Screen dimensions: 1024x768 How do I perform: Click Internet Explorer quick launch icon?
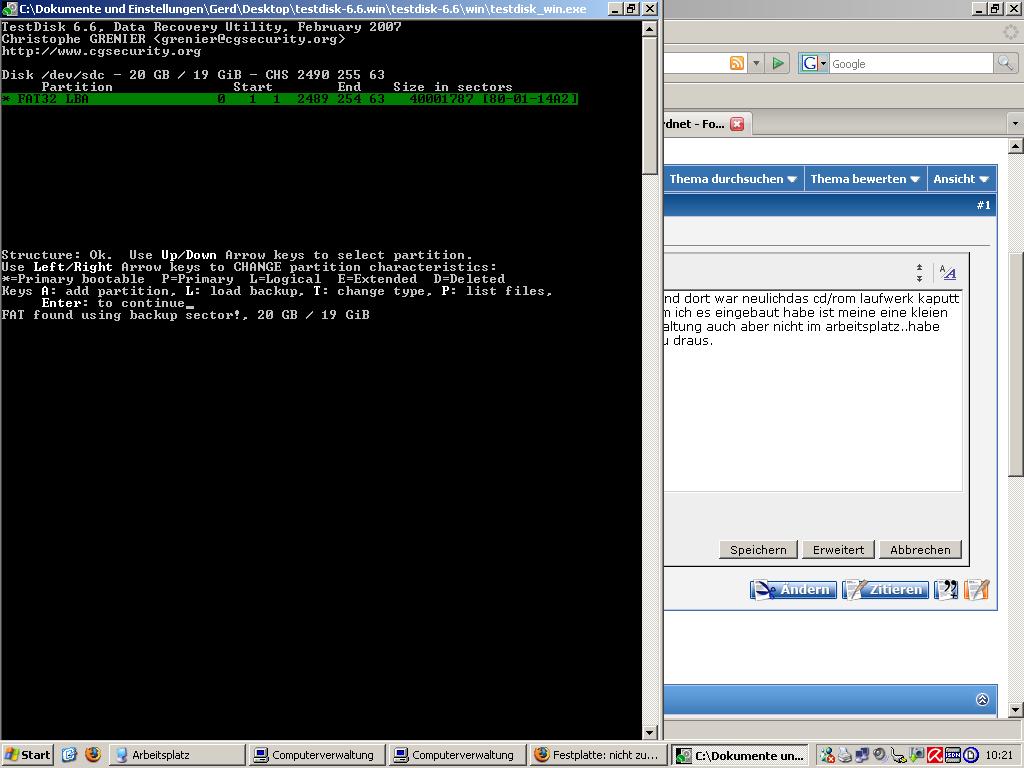69,755
